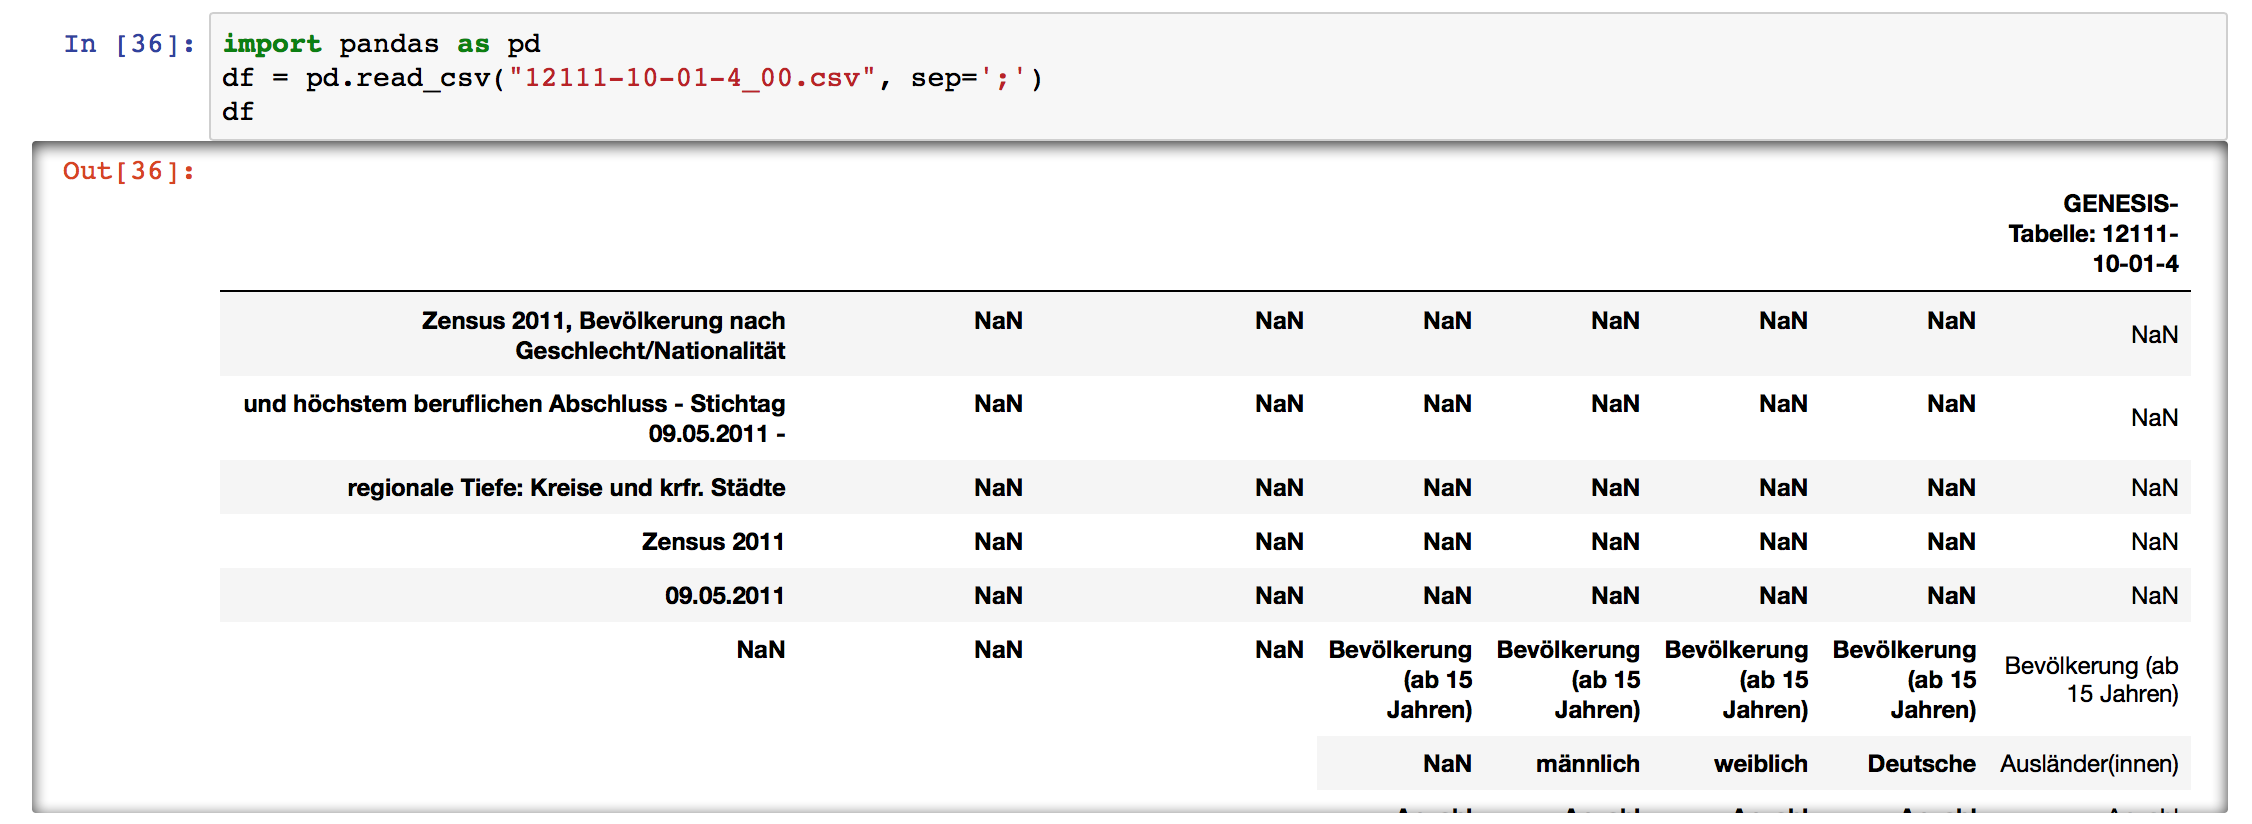Click inside the code cell editor
The height and width of the screenshot is (824, 2252).
coord(1218,77)
